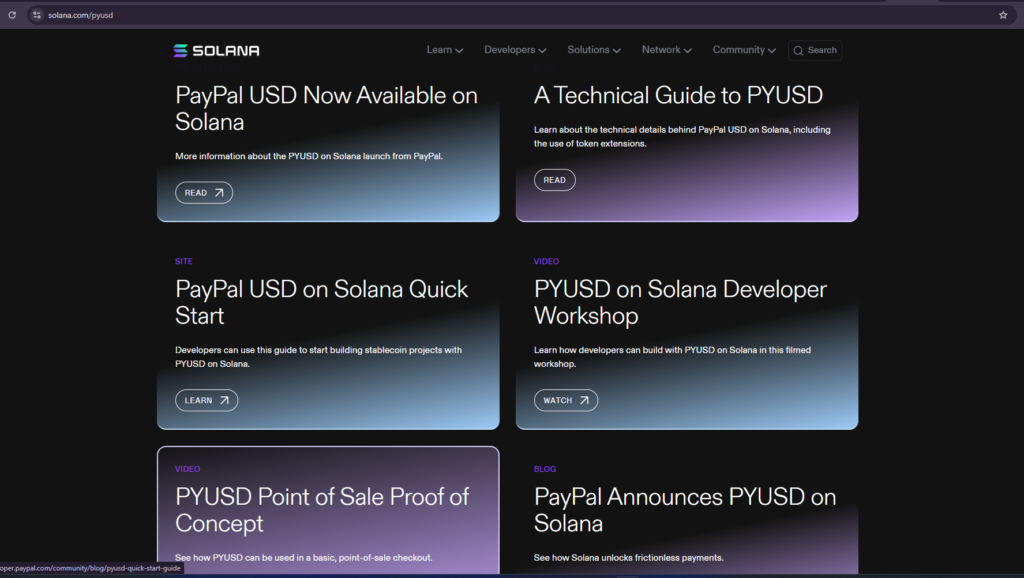Click READ on A Technical Guide to PYUSD
The image size is (1024, 578).
point(554,180)
